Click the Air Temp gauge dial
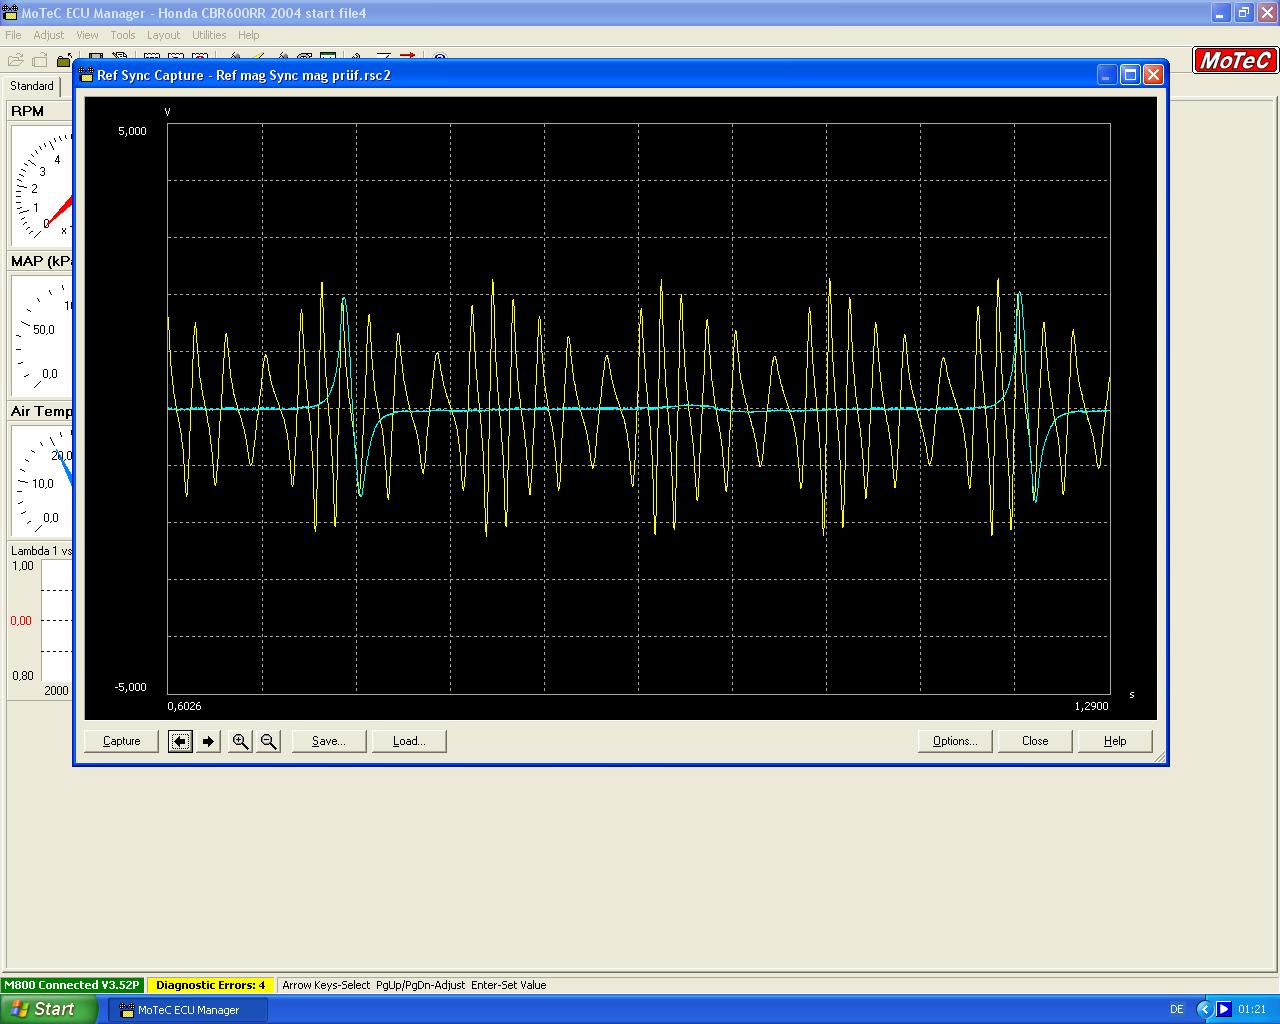This screenshot has height=1024, width=1280. (42, 480)
